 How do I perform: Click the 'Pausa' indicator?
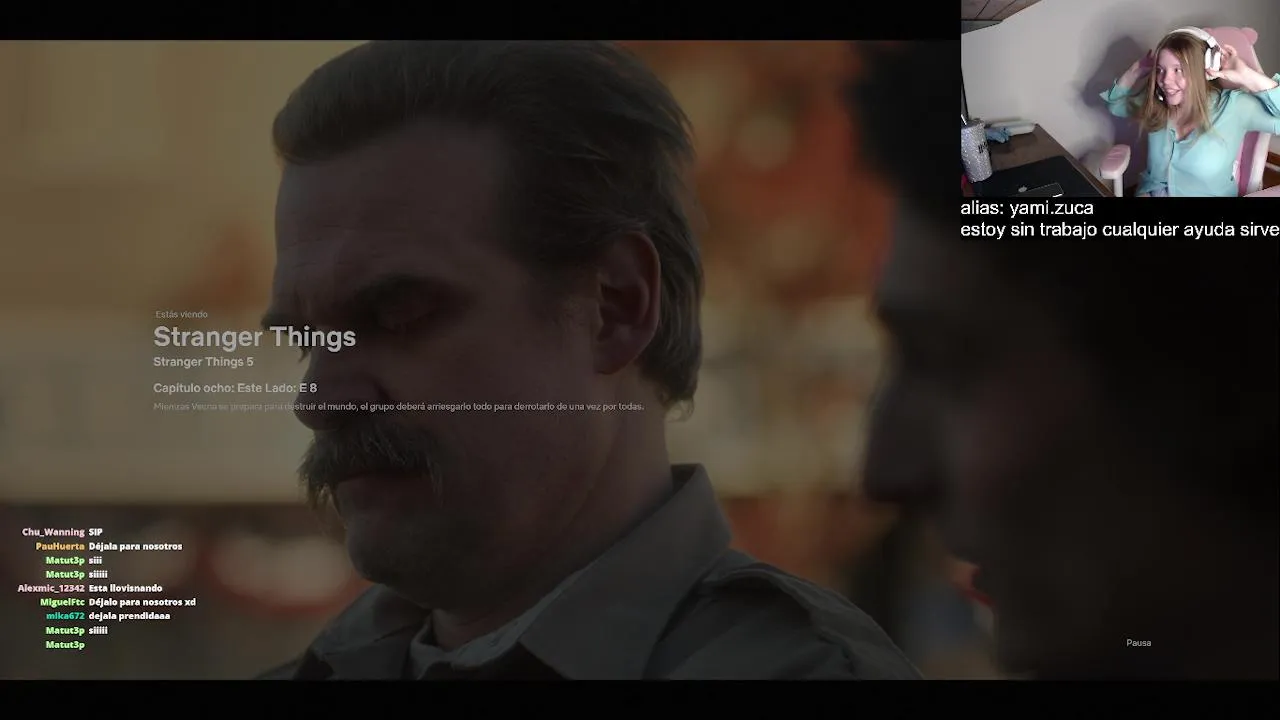click(x=1138, y=643)
